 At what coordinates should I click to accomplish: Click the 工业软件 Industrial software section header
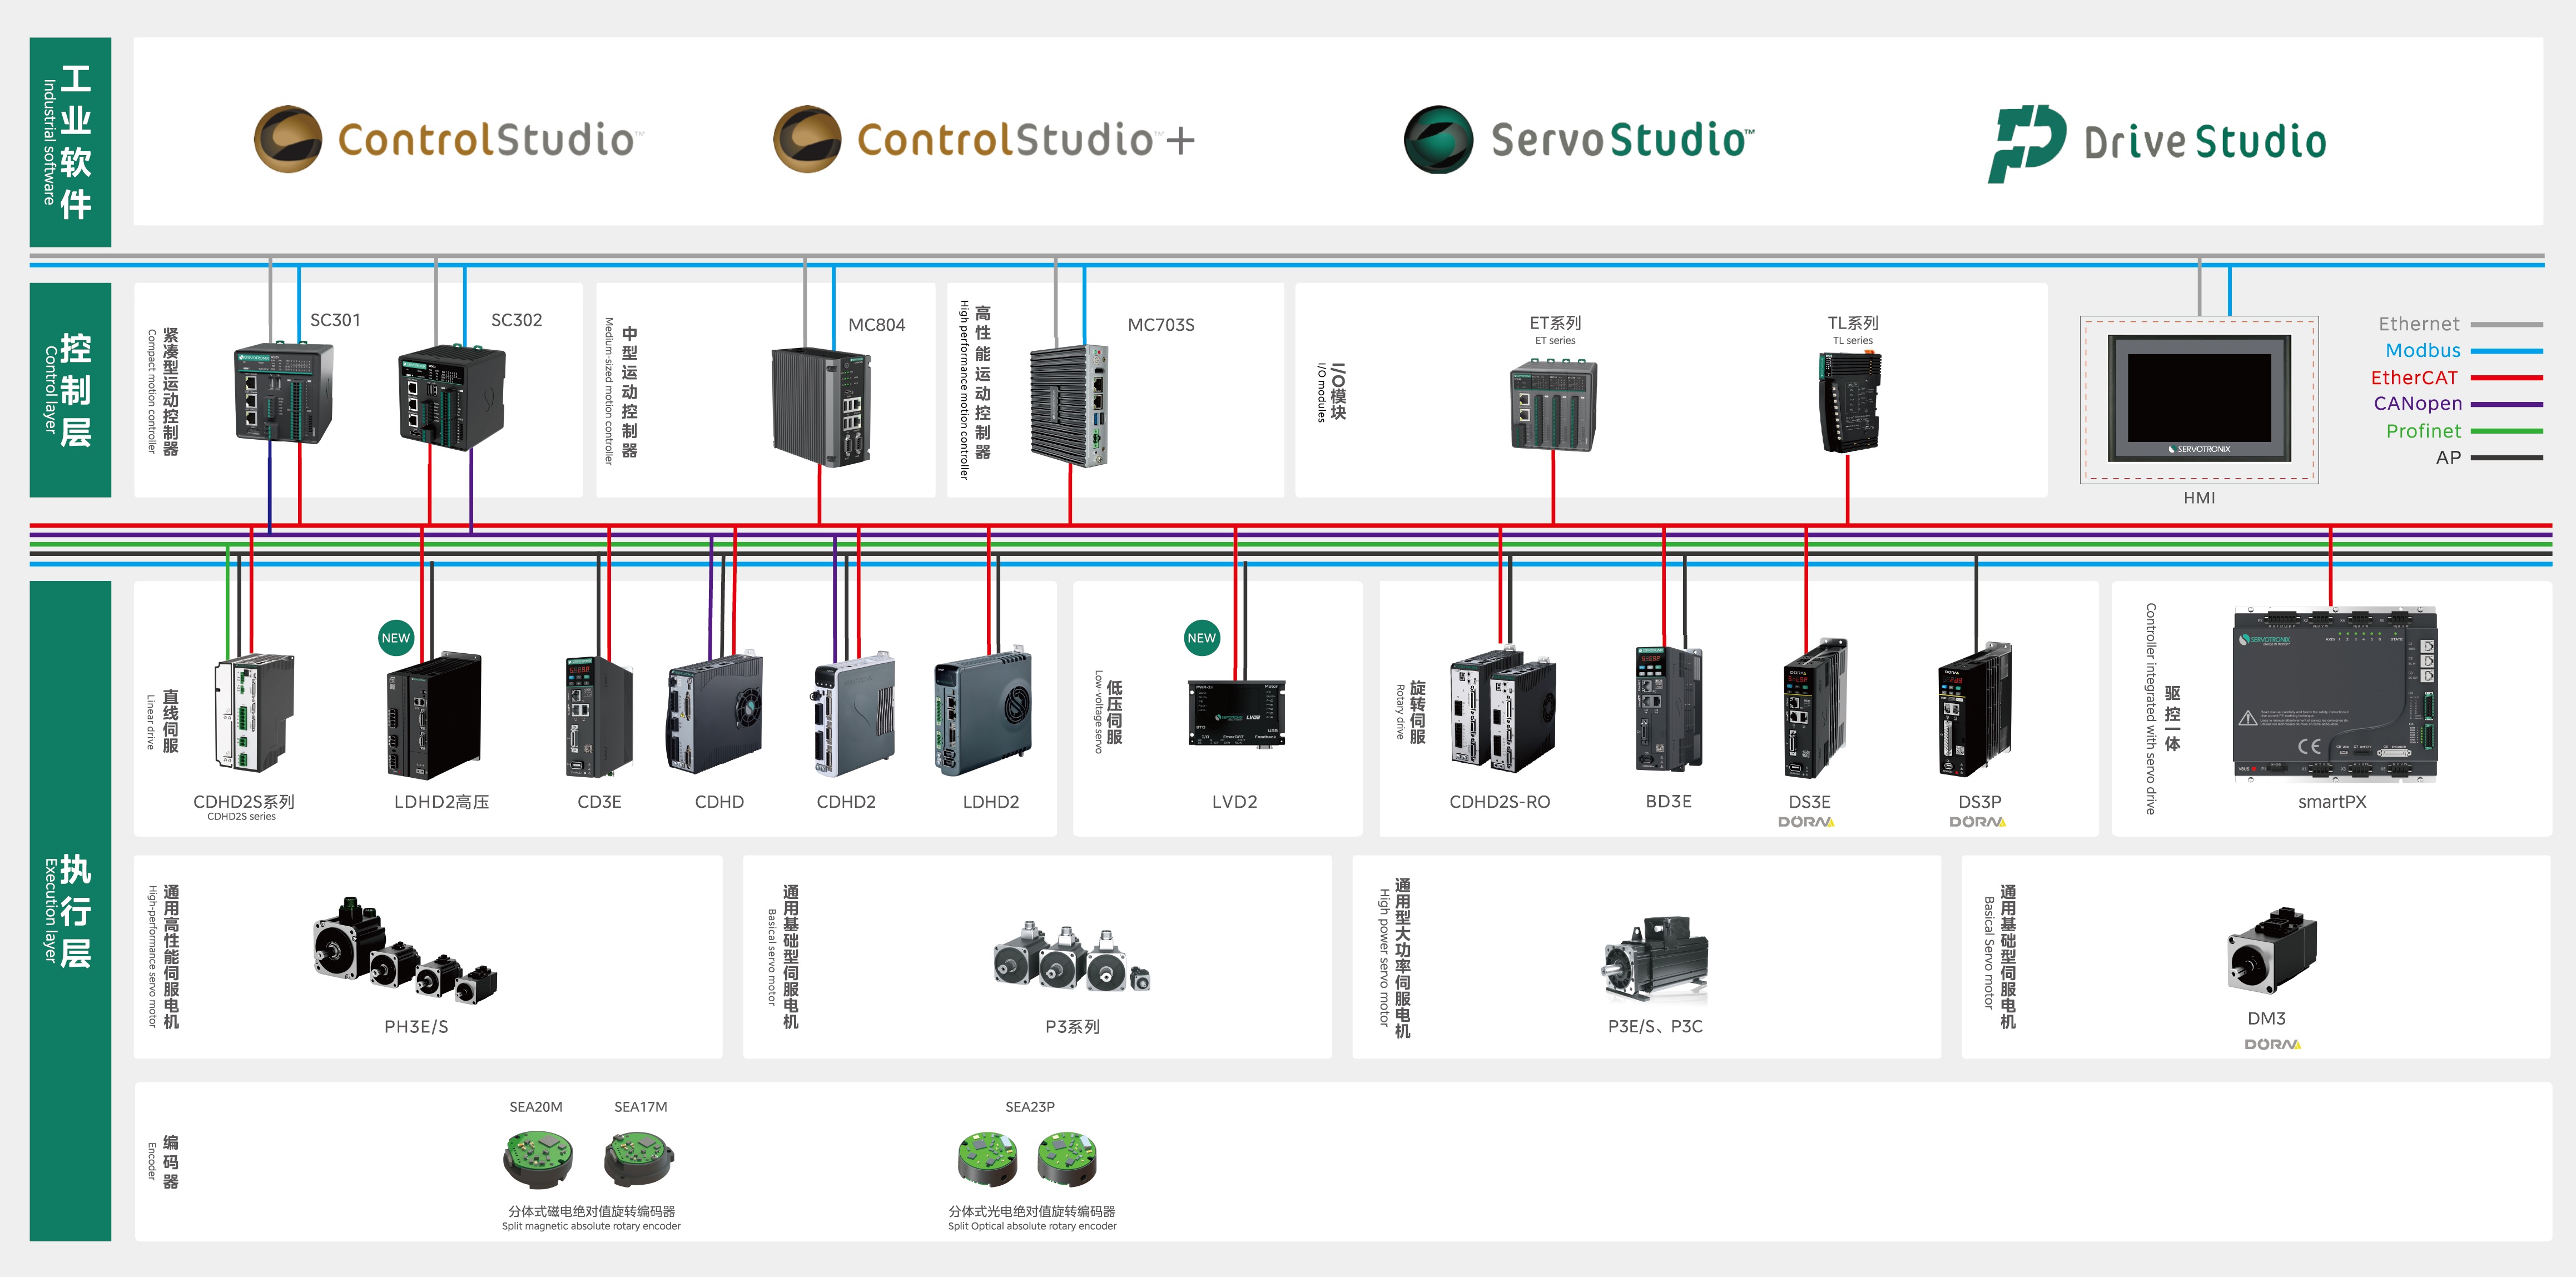point(70,142)
